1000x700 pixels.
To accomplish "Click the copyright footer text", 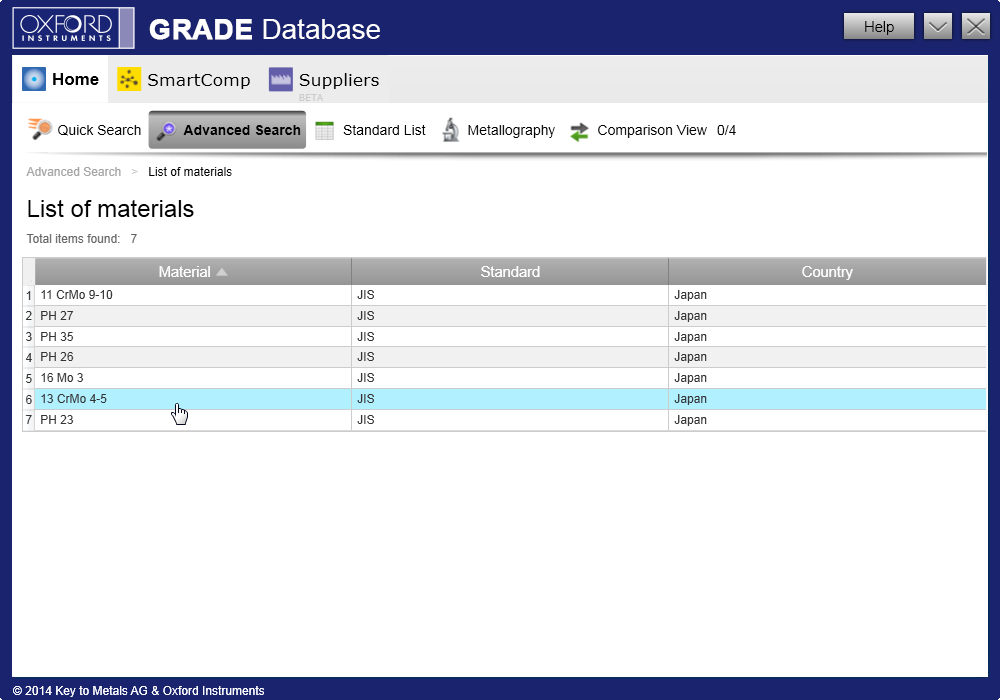I will [138, 690].
